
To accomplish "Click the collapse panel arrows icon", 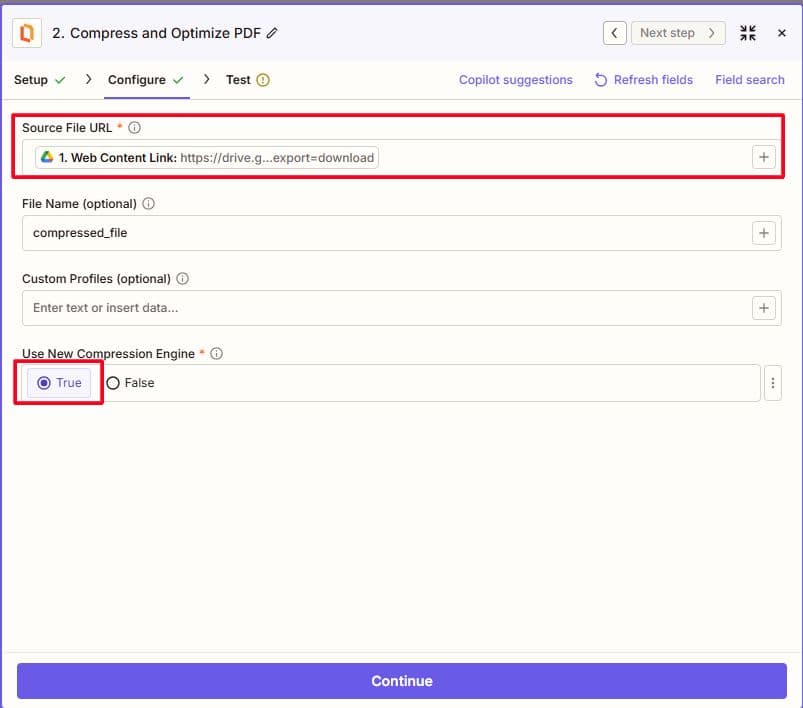I will tap(748, 33).
